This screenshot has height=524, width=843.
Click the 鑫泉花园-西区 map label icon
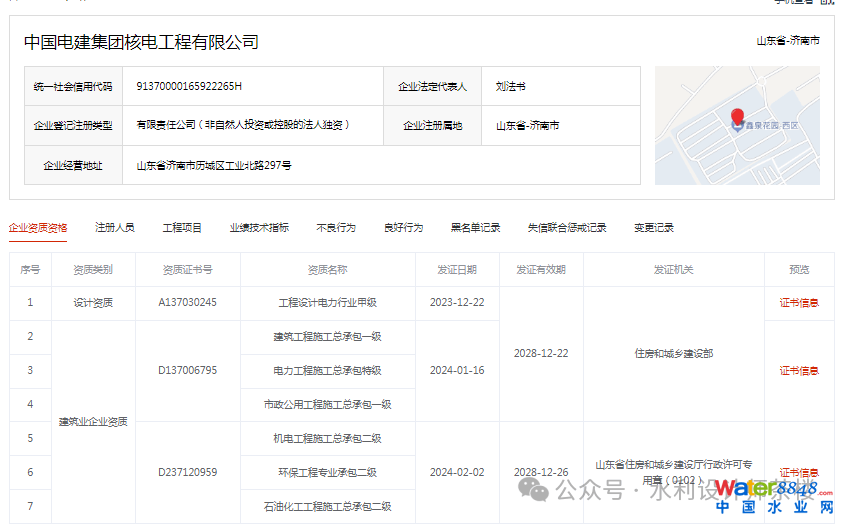click(738, 127)
